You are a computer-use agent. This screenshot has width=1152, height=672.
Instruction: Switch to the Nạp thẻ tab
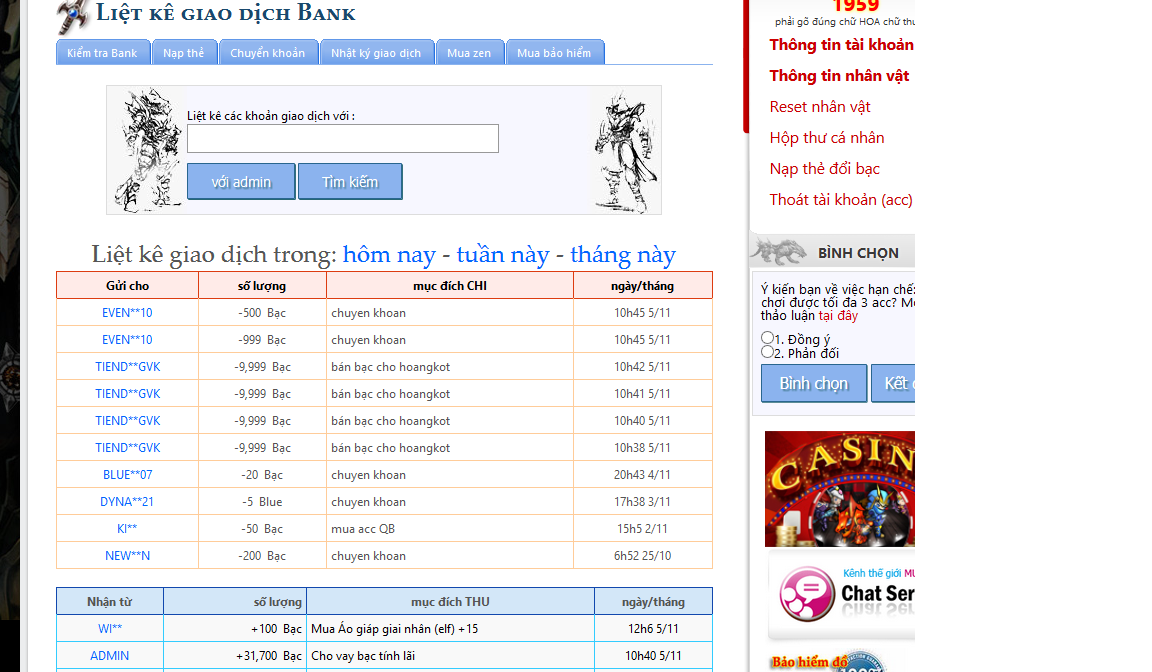(x=184, y=53)
